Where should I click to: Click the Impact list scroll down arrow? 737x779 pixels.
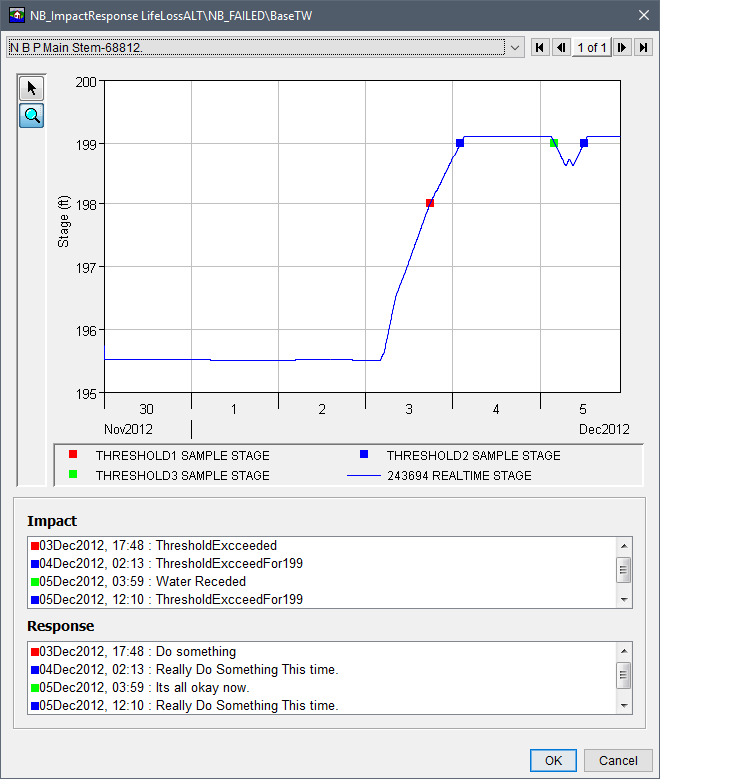pyautogui.click(x=624, y=600)
